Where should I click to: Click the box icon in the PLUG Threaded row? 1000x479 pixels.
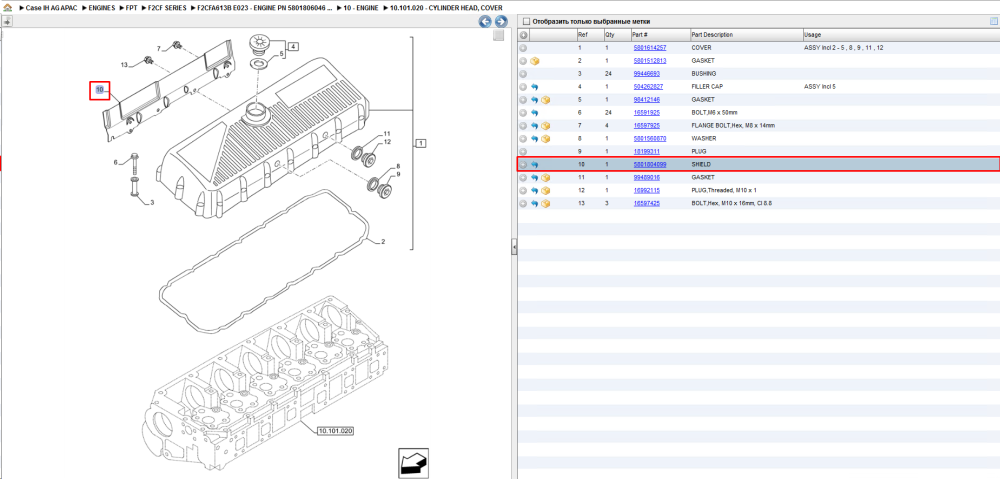tap(546, 191)
